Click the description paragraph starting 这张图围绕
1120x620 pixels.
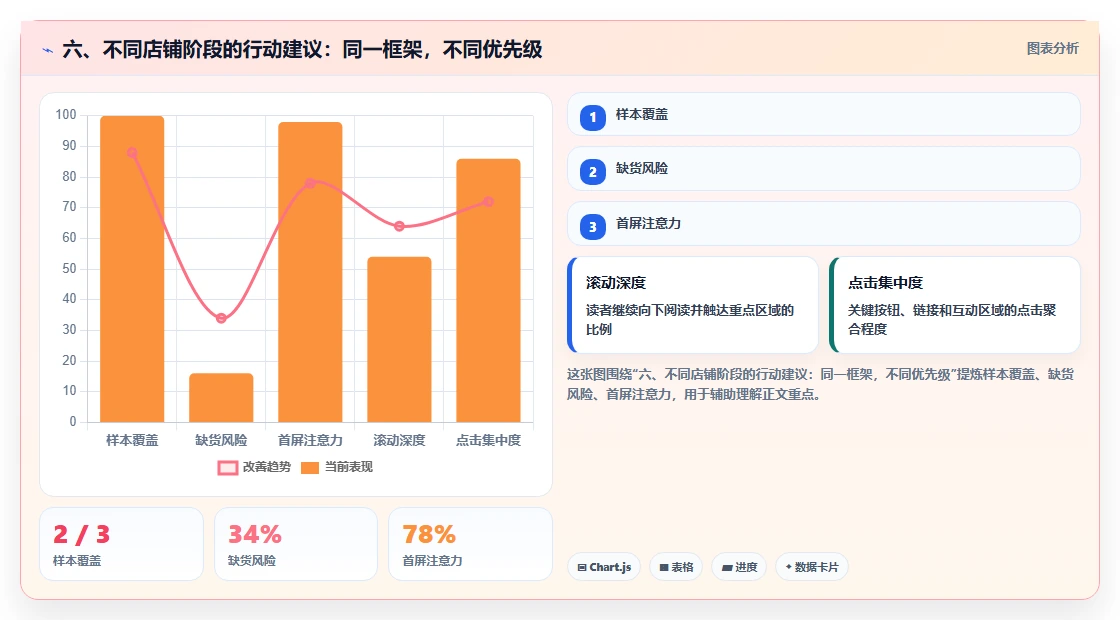(x=821, y=384)
